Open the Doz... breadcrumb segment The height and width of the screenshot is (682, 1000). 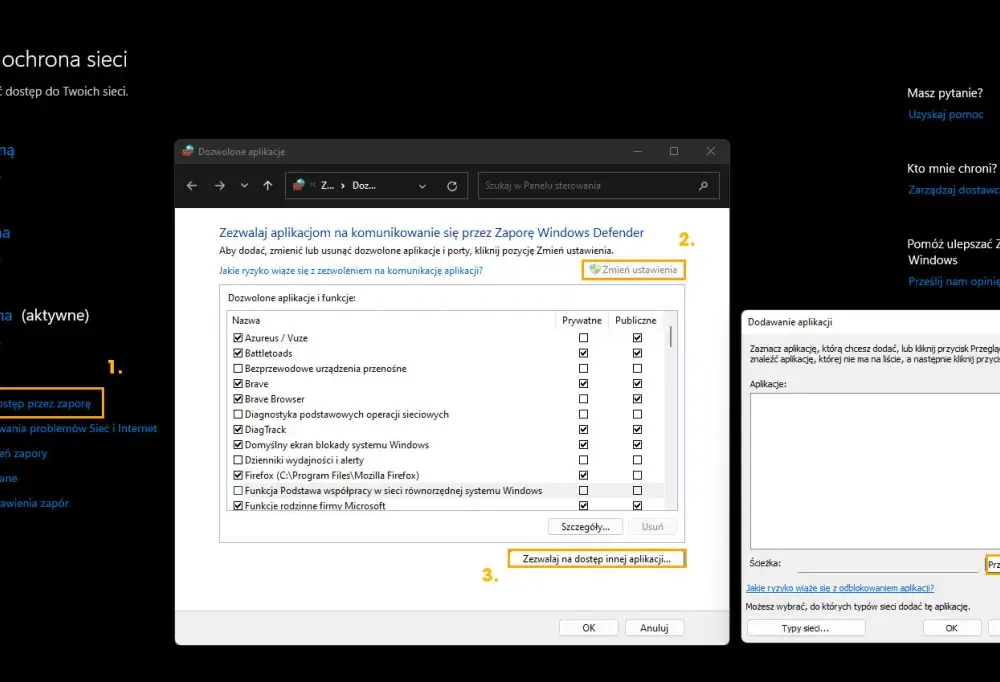[x=364, y=186]
